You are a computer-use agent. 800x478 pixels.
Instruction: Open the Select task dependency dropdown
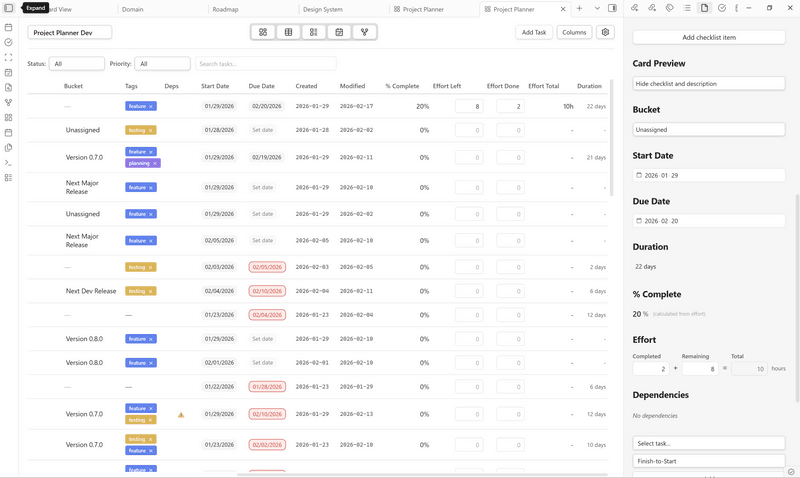pos(709,443)
